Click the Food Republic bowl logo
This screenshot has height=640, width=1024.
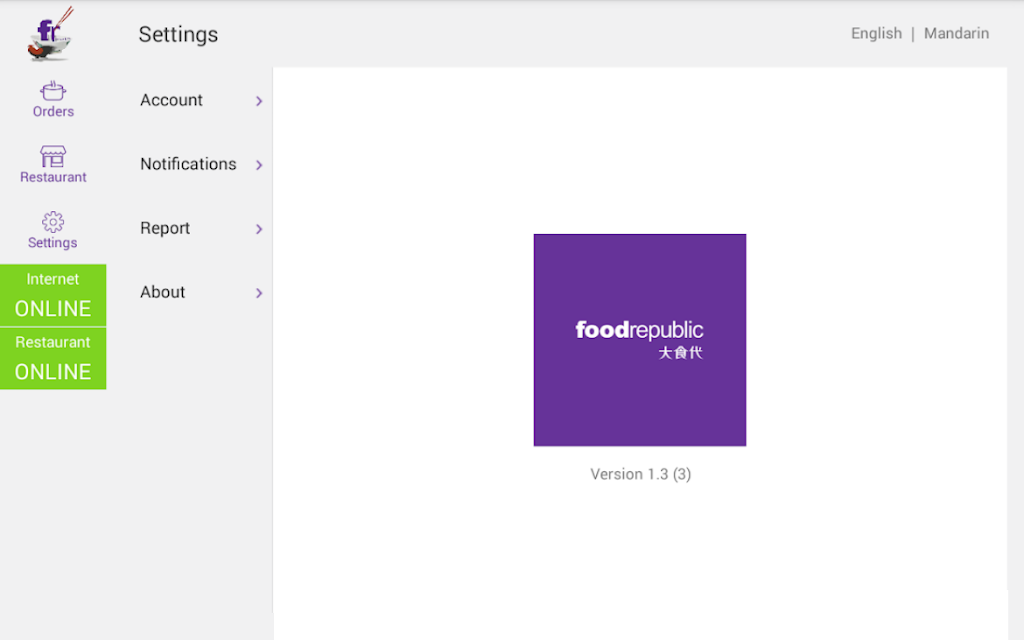click(50, 34)
